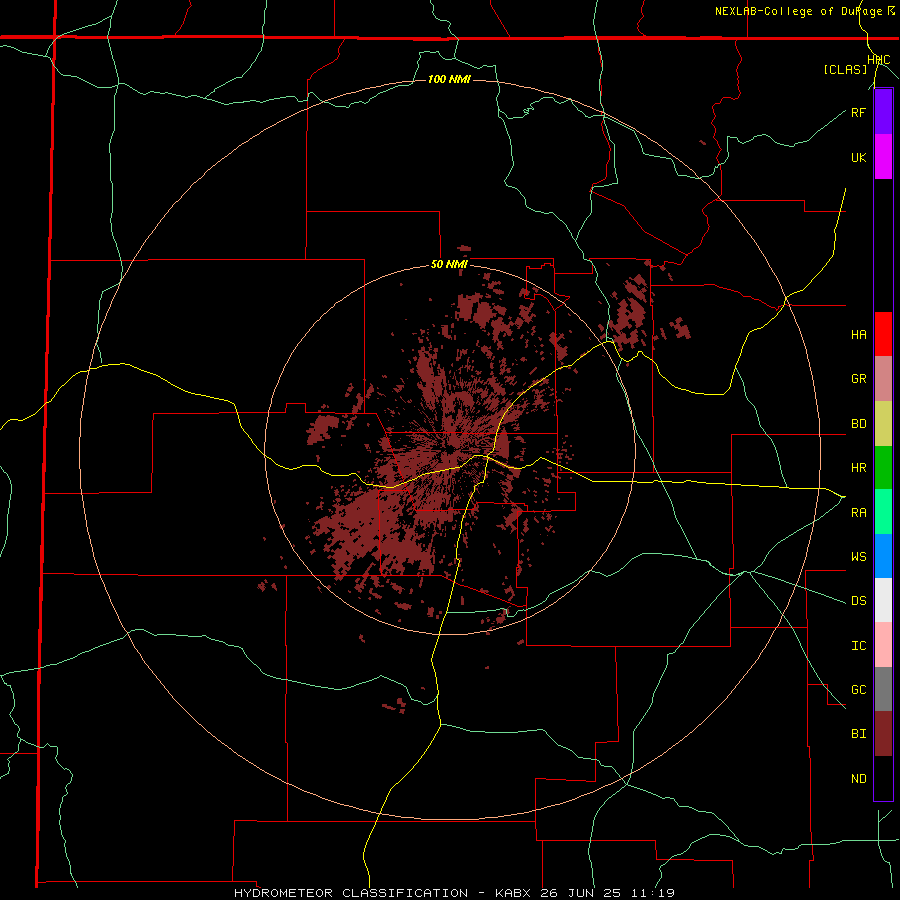Click the ND black legend block

point(883,778)
